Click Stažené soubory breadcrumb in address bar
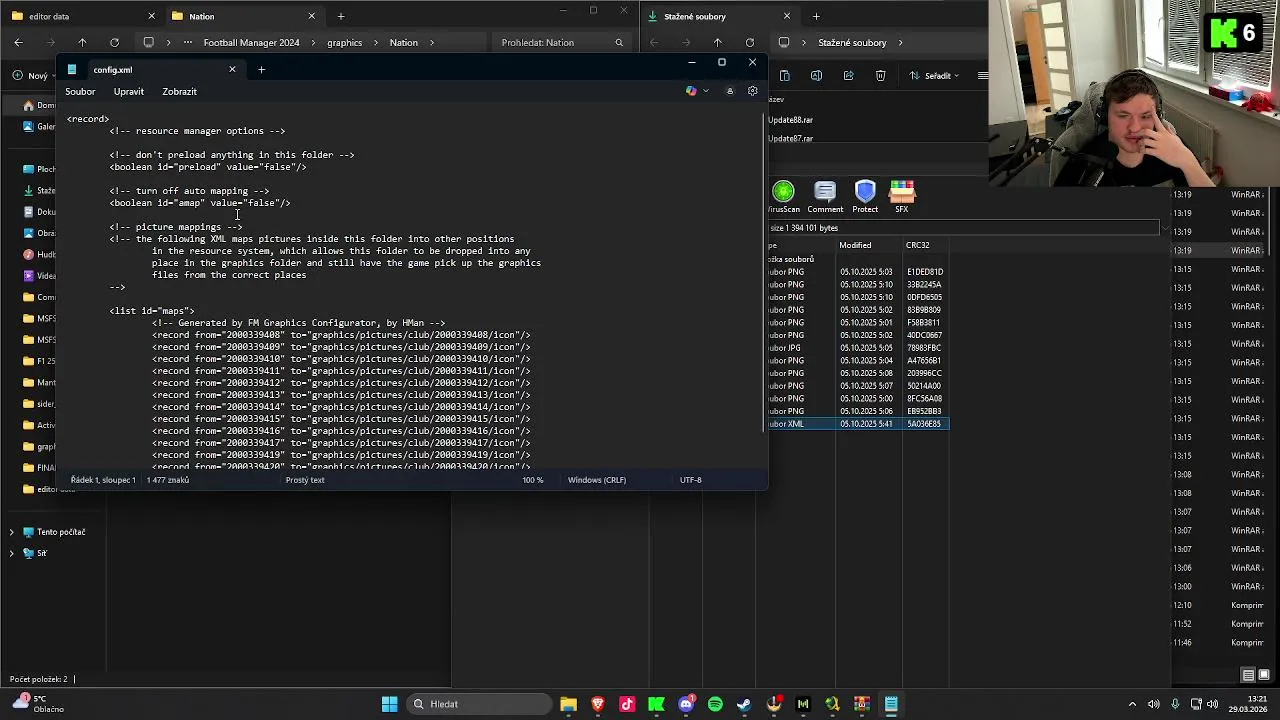The image size is (1280, 720). click(x=852, y=42)
